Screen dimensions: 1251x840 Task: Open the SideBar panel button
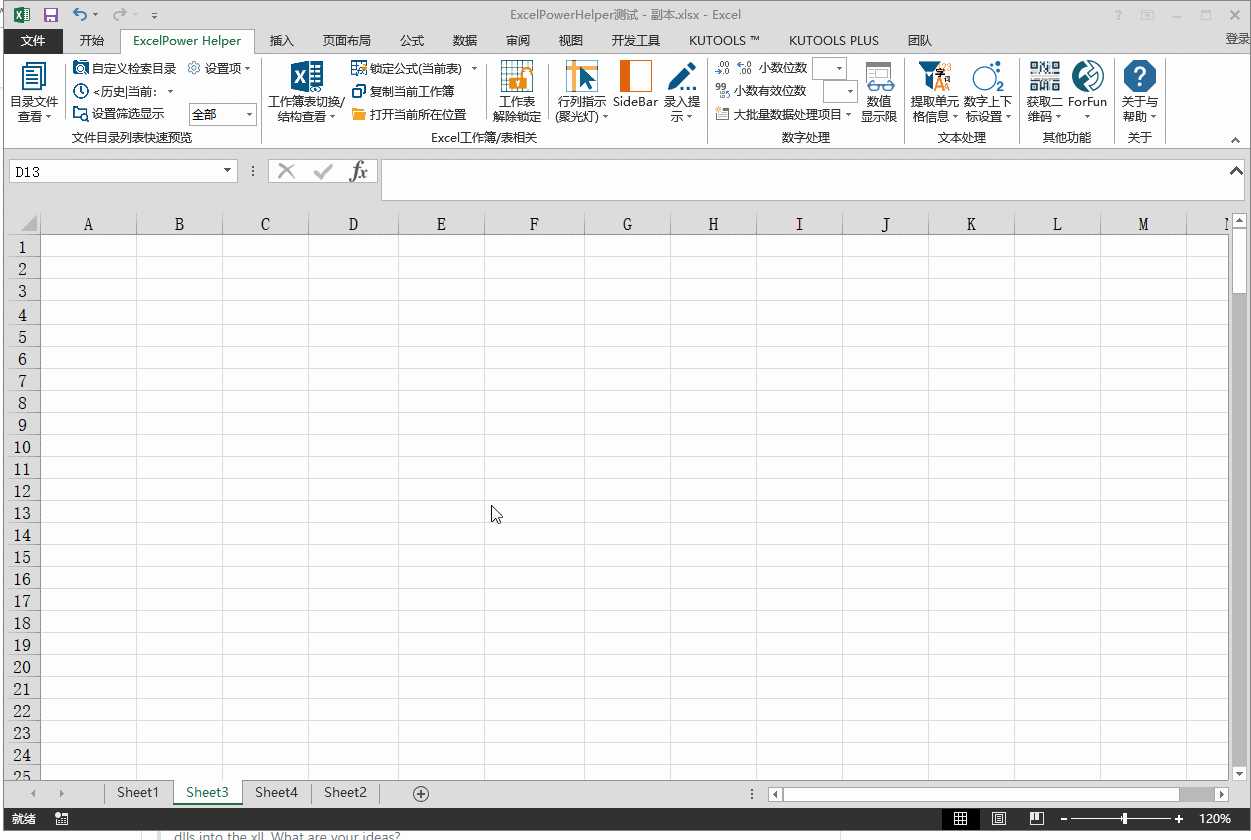pos(635,85)
